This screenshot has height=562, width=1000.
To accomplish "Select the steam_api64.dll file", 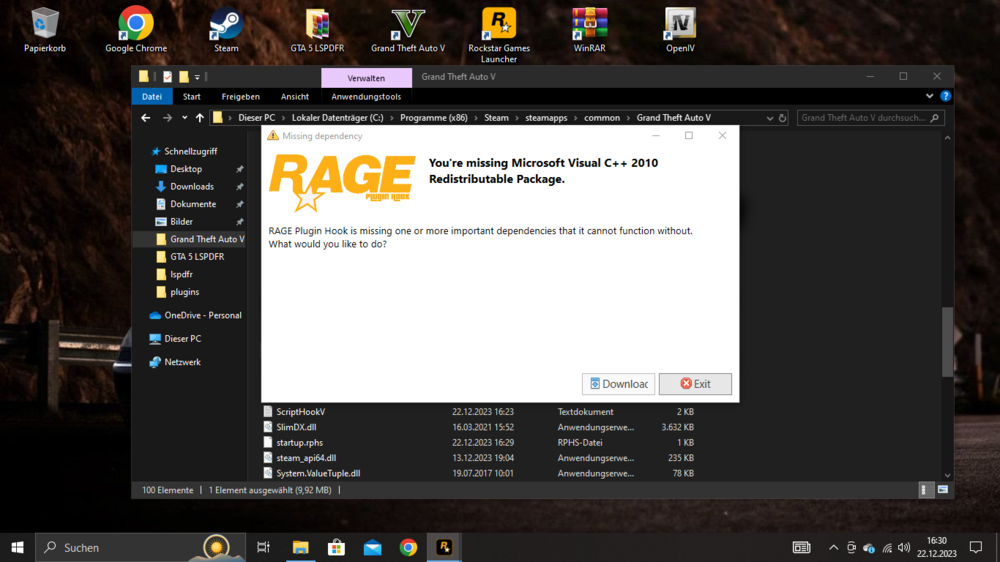I will click(x=306, y=458).
